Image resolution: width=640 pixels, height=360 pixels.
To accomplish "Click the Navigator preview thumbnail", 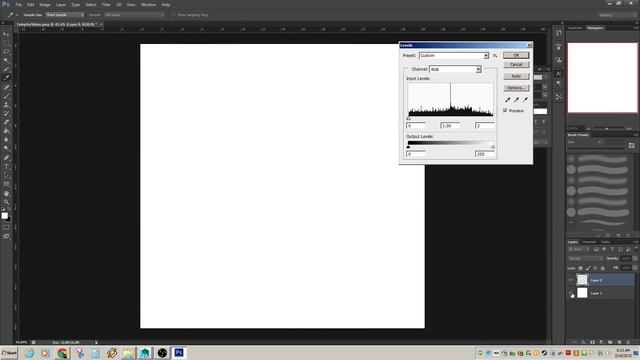I will [602, 78].
